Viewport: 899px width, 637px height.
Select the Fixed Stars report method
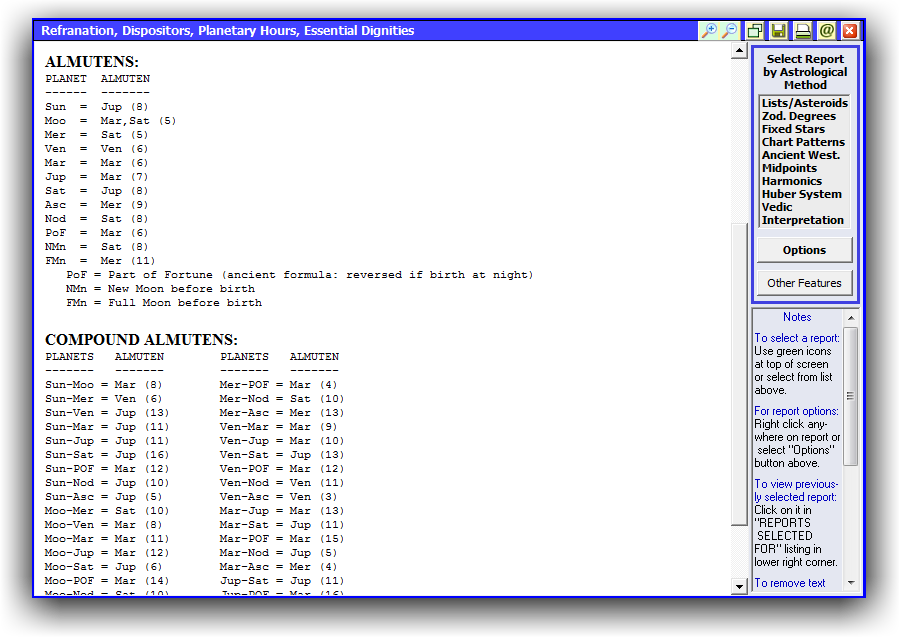point(793,129)
